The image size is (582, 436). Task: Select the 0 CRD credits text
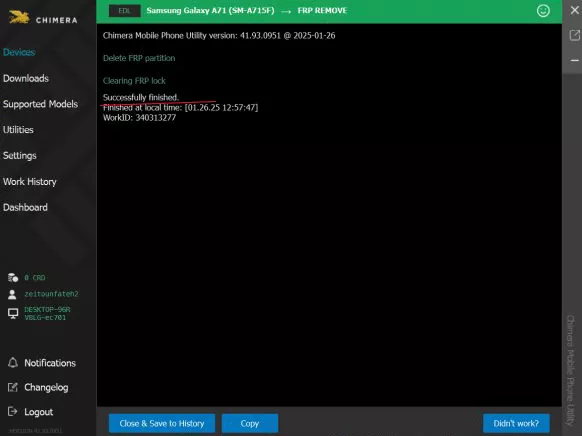(35, 278)
